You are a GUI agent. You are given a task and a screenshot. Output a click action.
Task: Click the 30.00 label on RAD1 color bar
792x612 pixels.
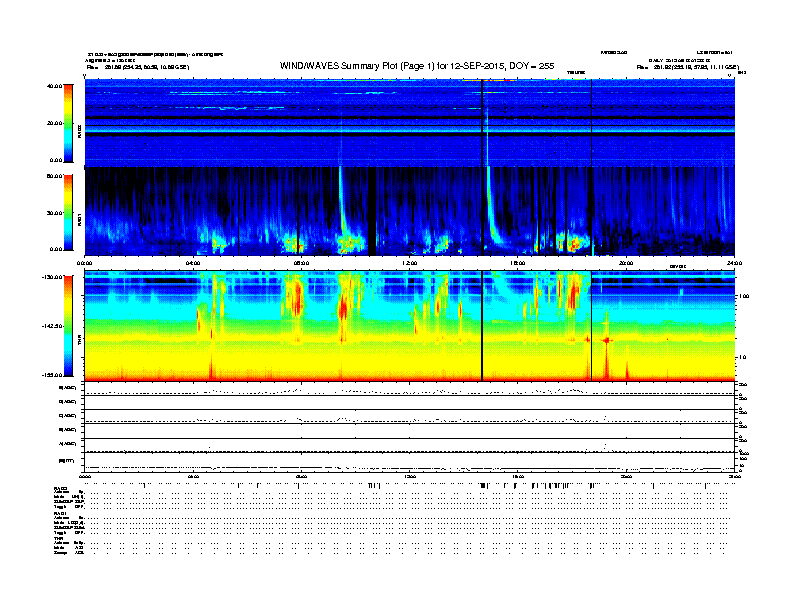click(x=54, y=213)
